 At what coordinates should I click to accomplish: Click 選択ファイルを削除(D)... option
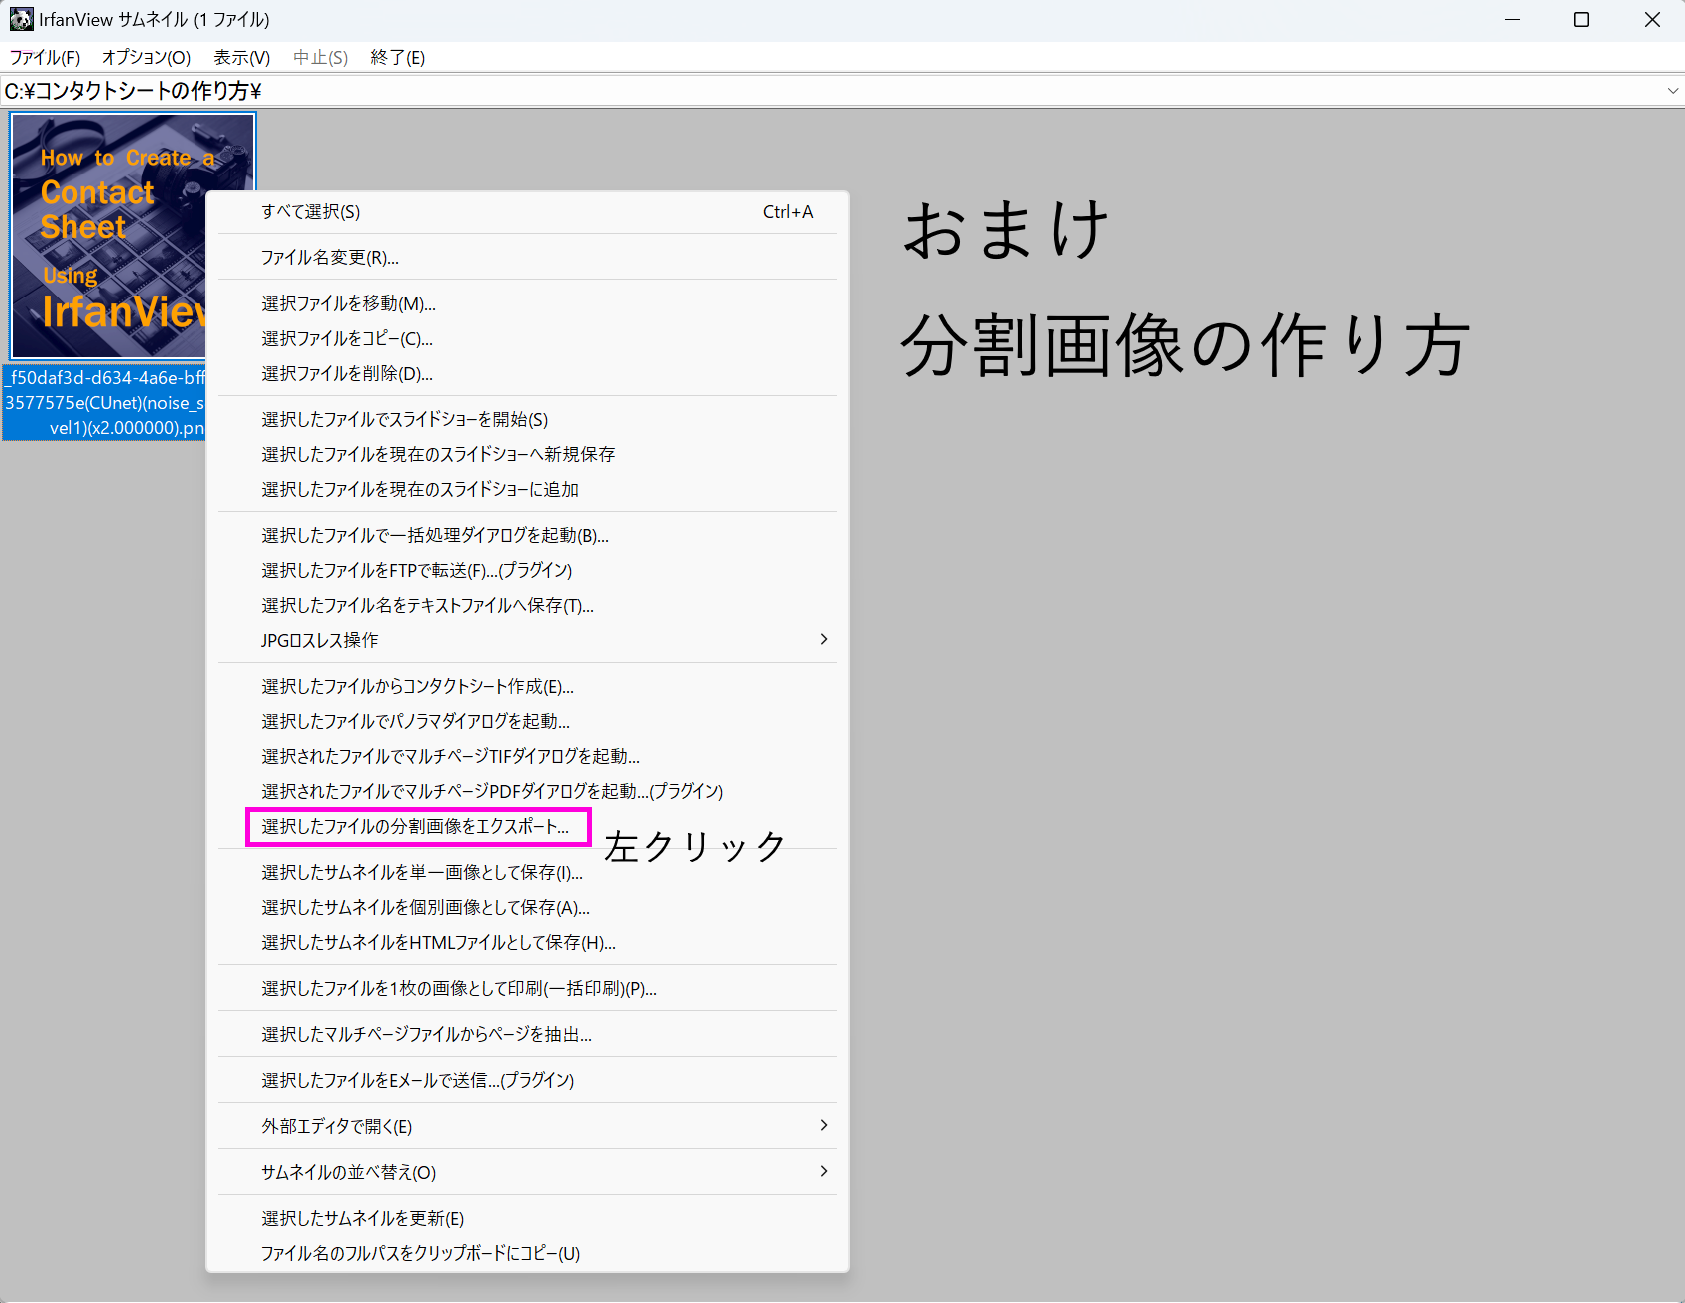[346, 374]
